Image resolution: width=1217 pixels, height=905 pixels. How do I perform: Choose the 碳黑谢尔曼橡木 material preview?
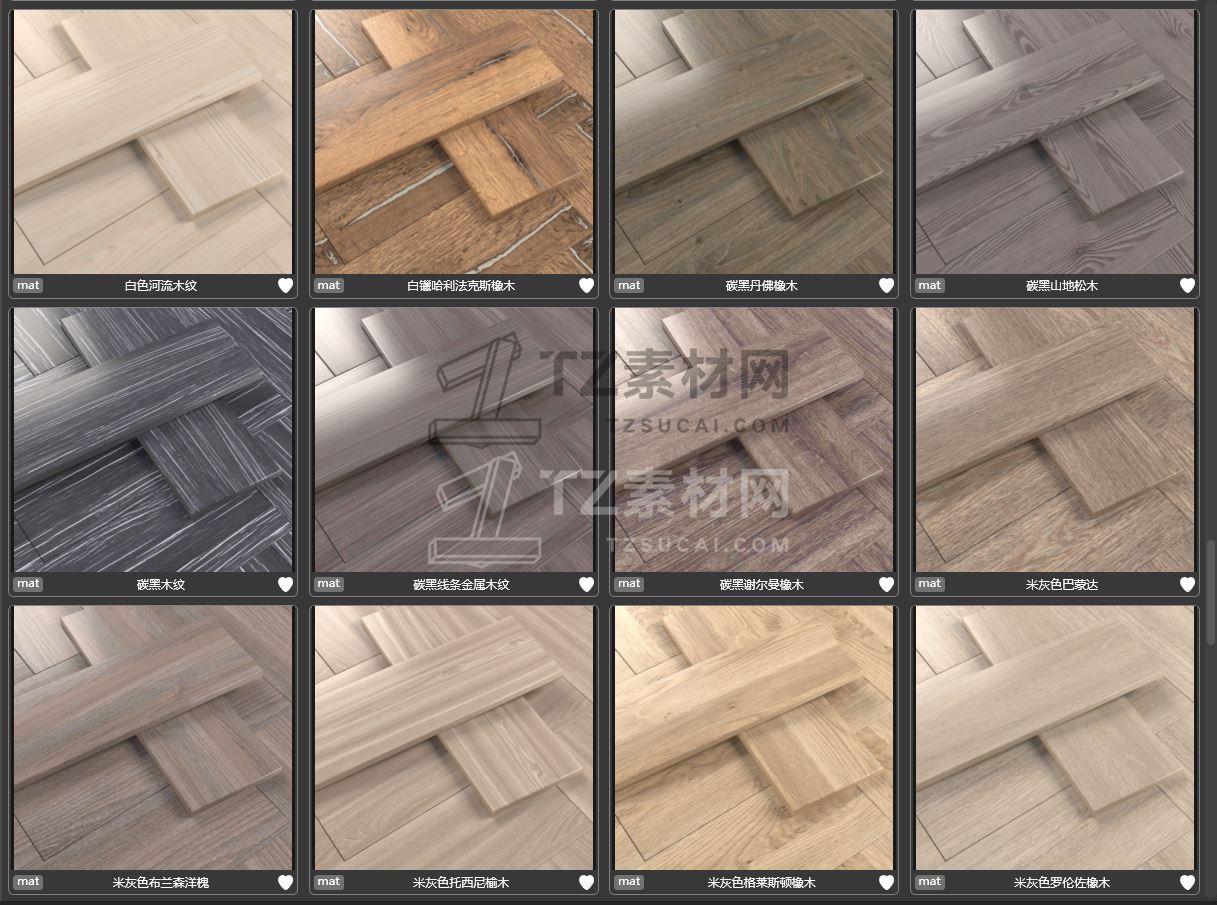(x=754, y=440)
